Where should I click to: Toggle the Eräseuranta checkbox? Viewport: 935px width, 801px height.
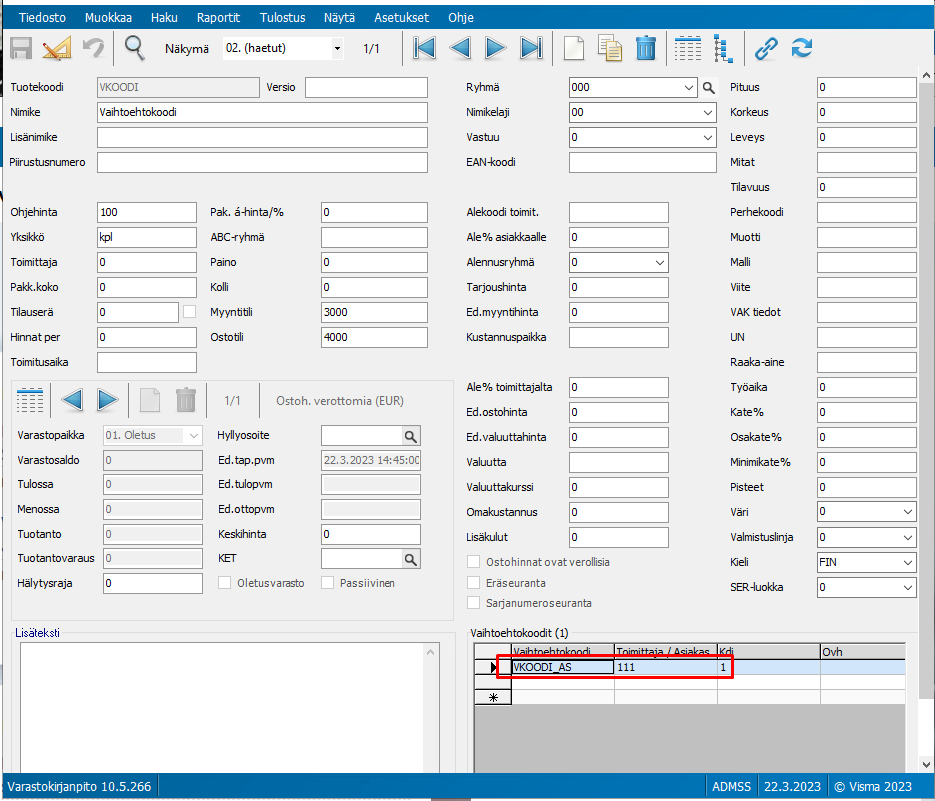[475, 582]
